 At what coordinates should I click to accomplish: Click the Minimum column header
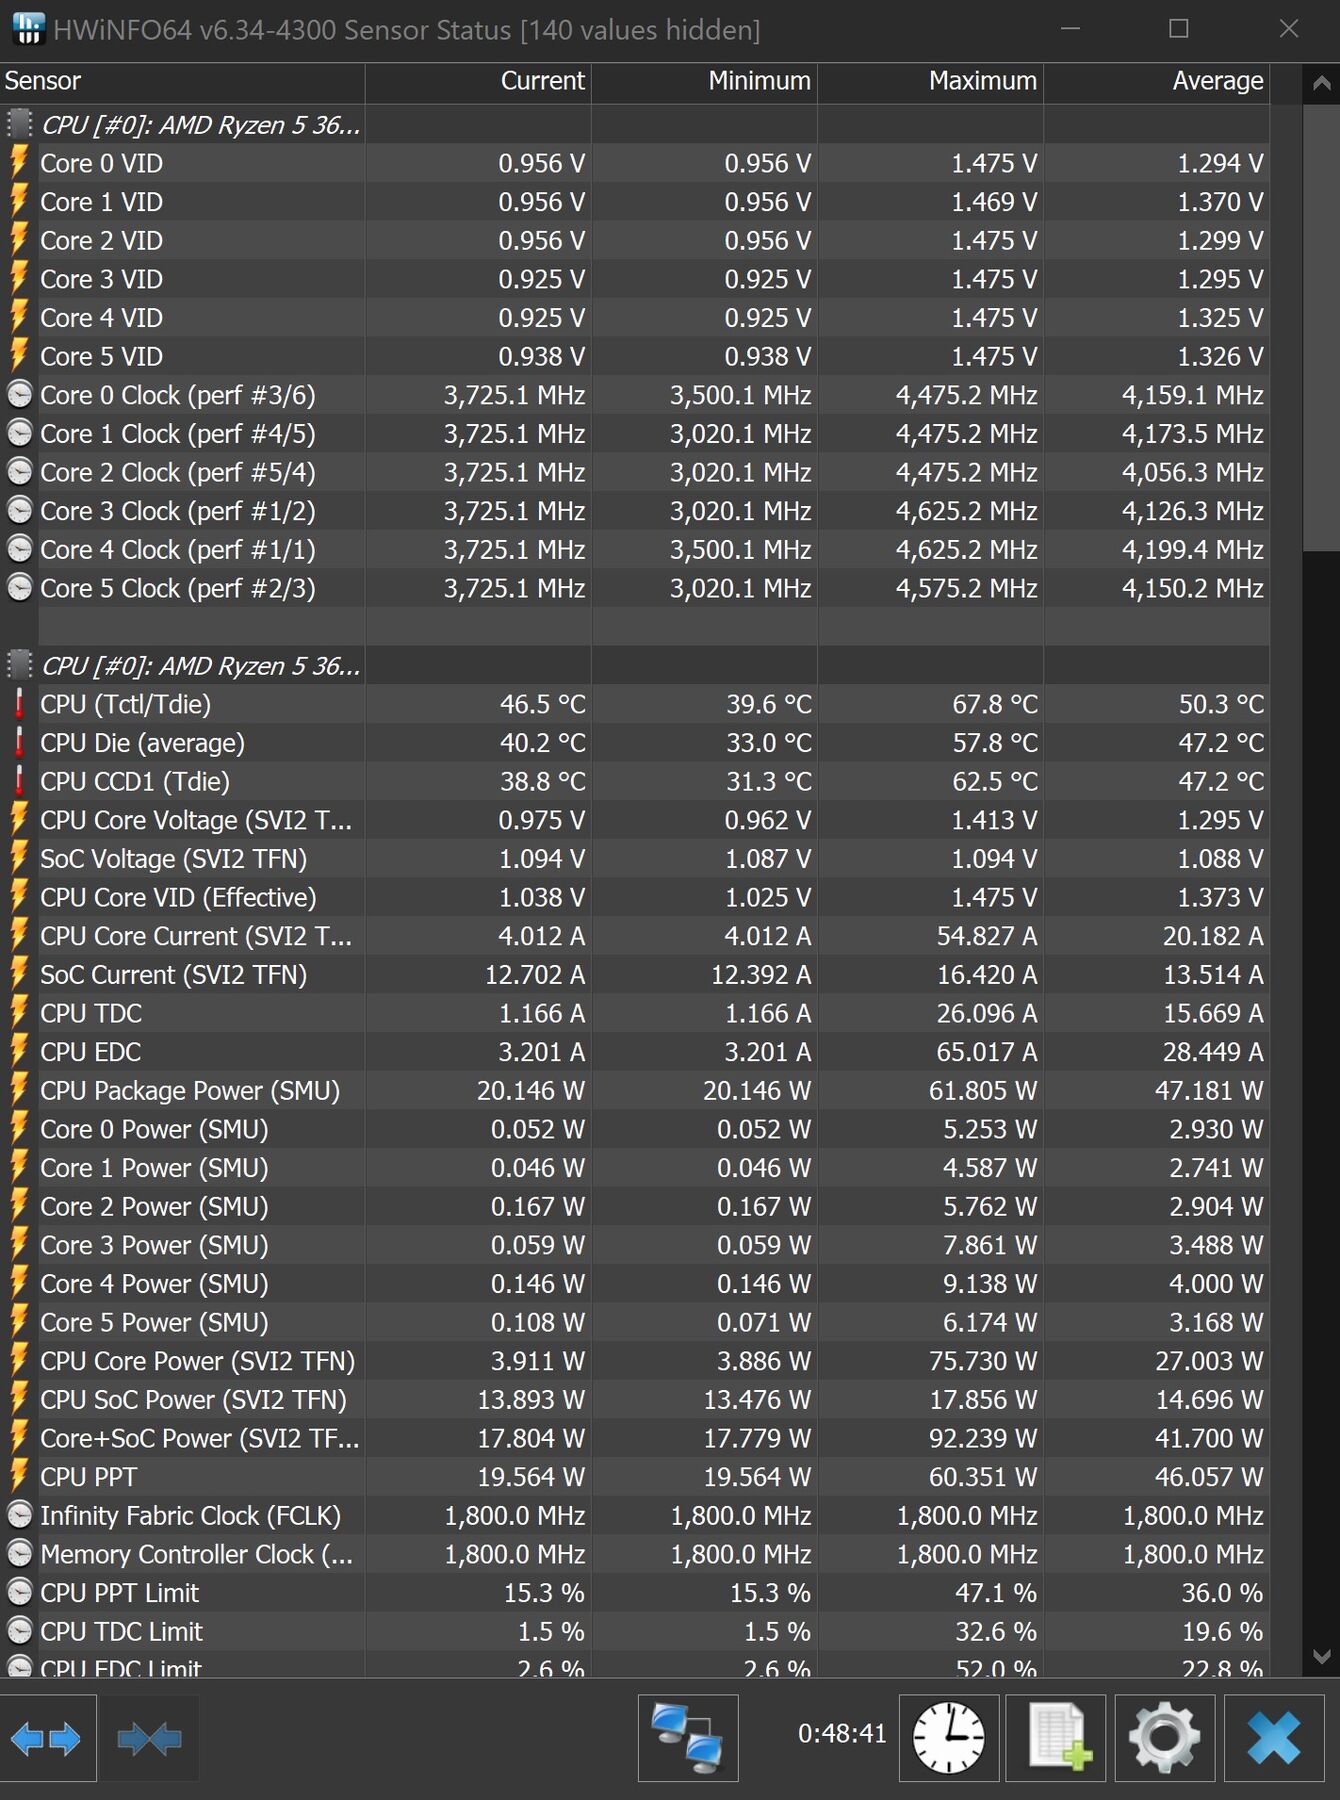click(704, 82)
